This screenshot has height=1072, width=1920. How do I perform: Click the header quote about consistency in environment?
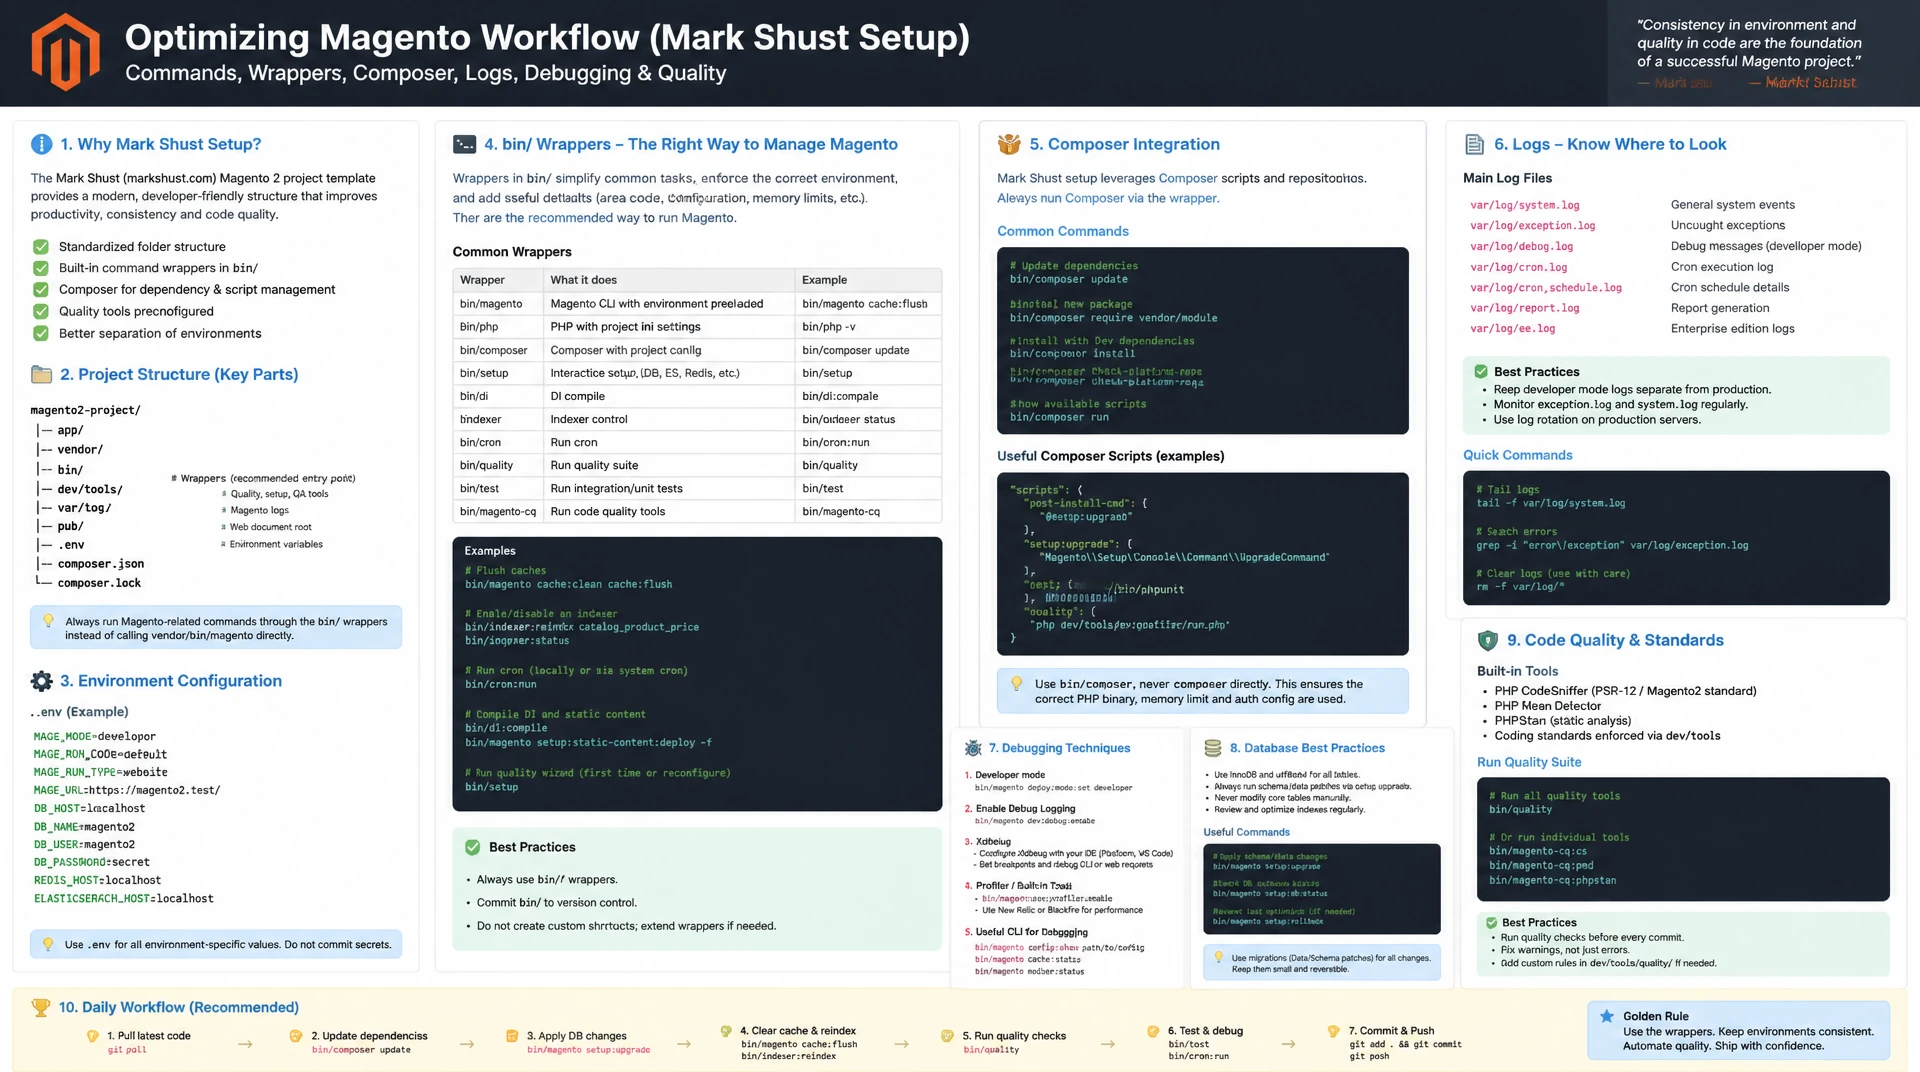pos(1749,43)
